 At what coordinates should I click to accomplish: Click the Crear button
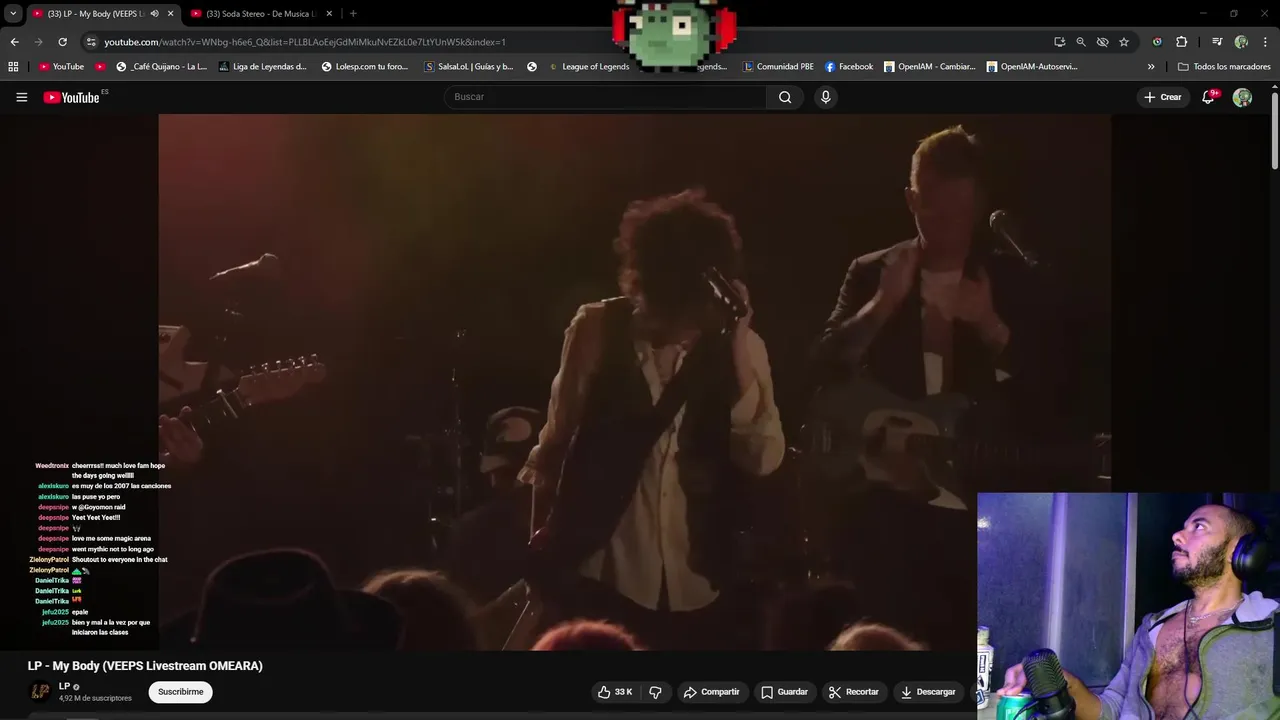(x=1163, y=97)
